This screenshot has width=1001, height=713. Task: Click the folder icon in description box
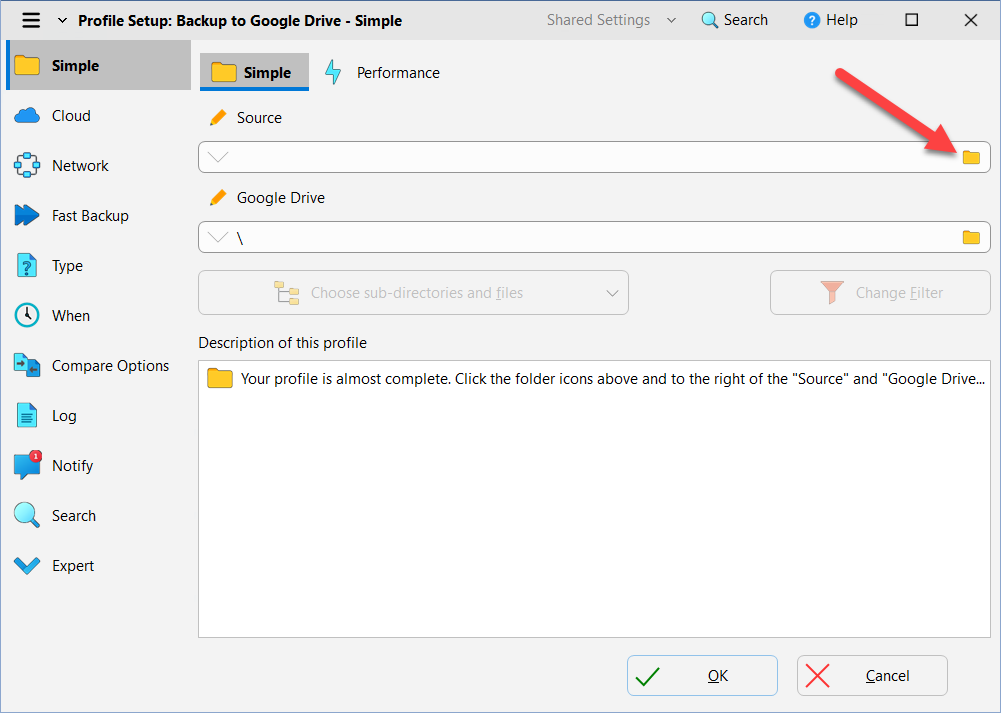point(220,379)
